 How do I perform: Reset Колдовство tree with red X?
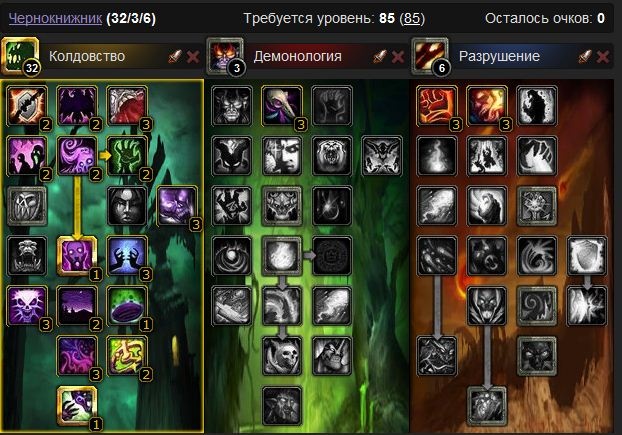coord(193,57)
